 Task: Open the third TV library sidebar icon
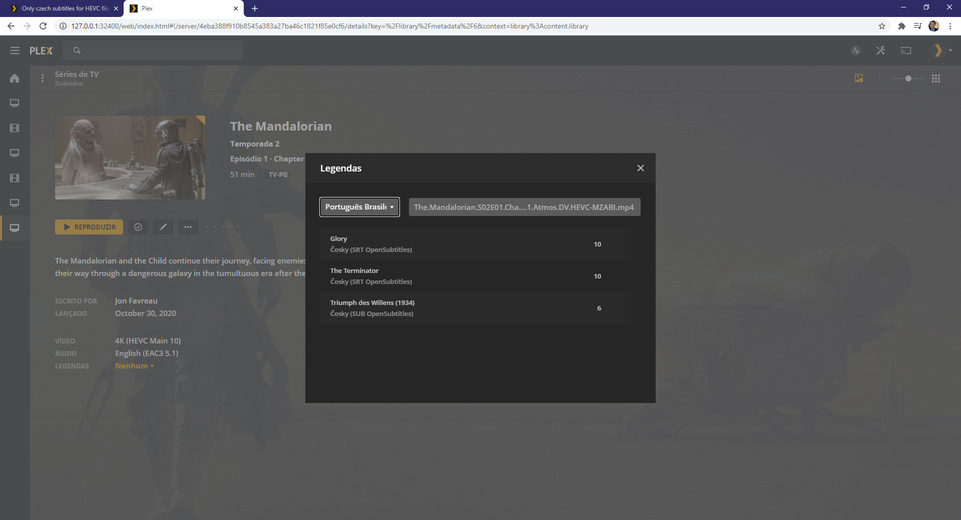[15, 202]
